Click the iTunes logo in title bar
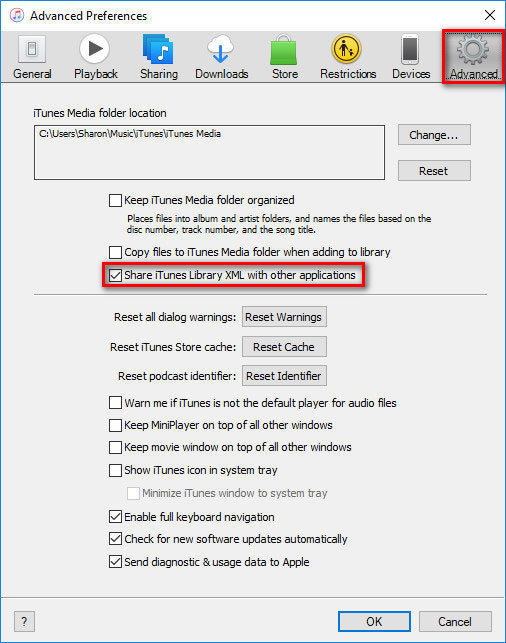 point(17,16)
